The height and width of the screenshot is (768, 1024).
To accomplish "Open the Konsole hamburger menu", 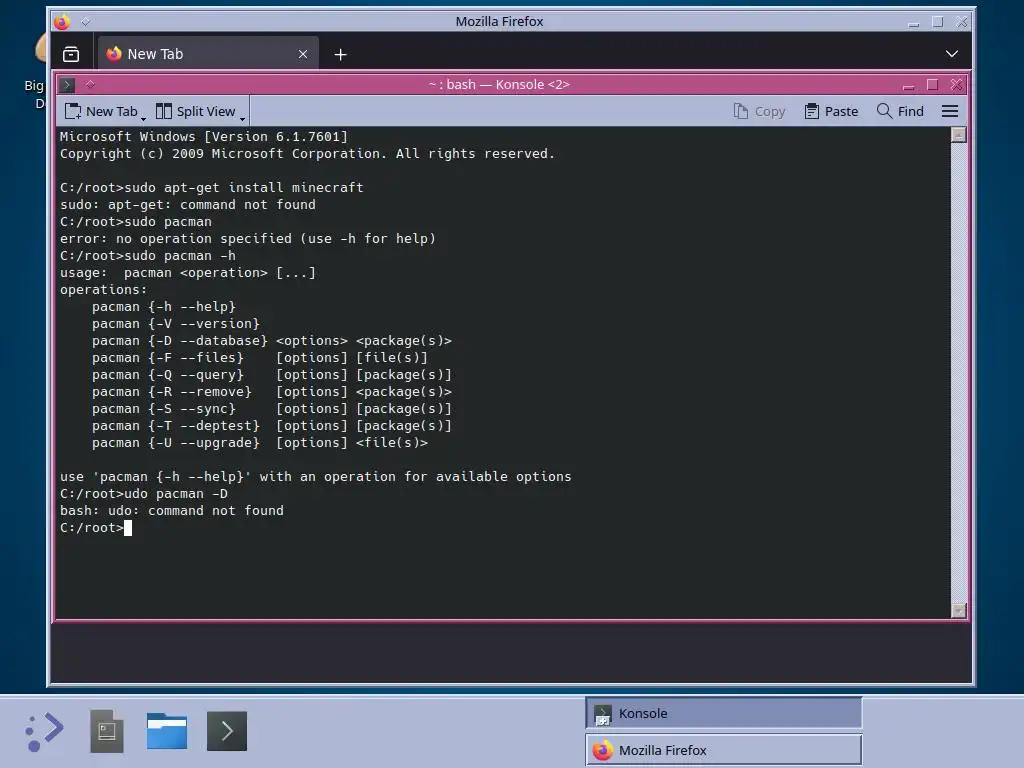I will pos(950,112).
